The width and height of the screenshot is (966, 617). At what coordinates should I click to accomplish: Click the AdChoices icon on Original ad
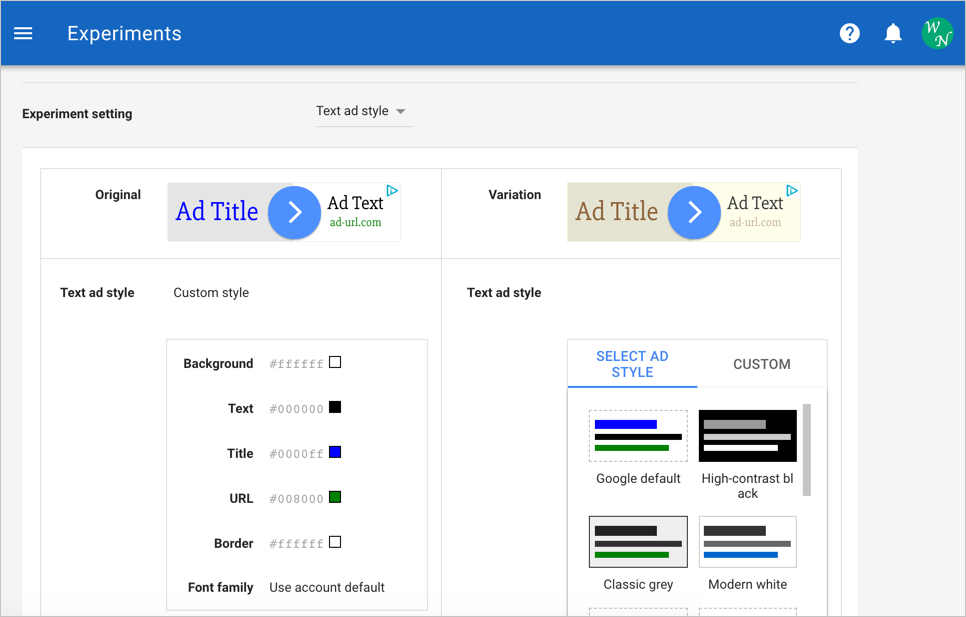393,190
